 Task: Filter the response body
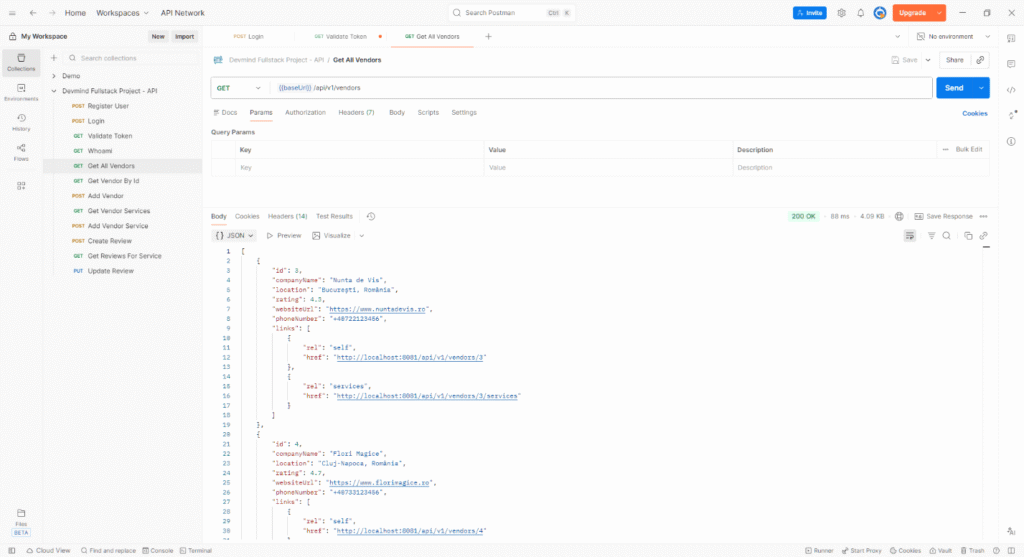[x=931, y=236]
